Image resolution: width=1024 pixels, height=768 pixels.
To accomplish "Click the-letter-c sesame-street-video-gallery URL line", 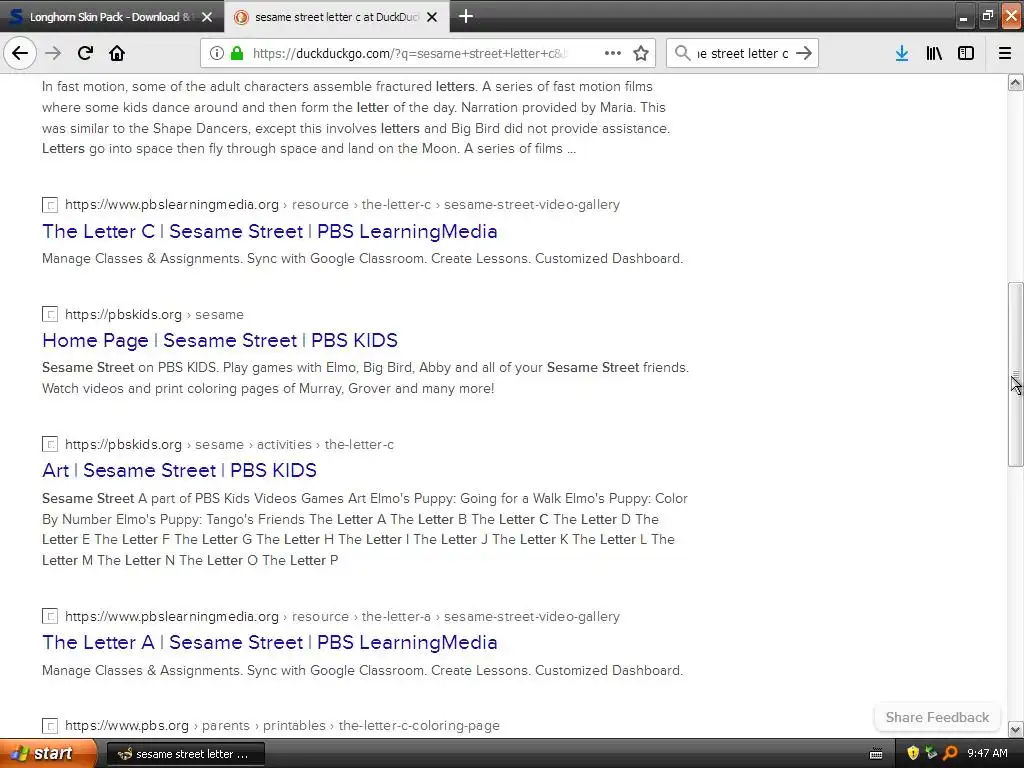I will [342, 204].
